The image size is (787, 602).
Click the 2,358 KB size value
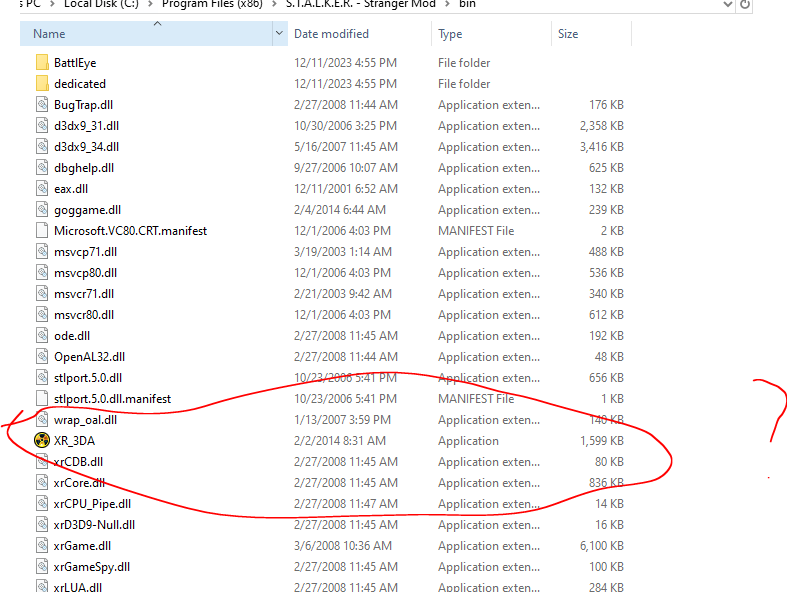602,126
